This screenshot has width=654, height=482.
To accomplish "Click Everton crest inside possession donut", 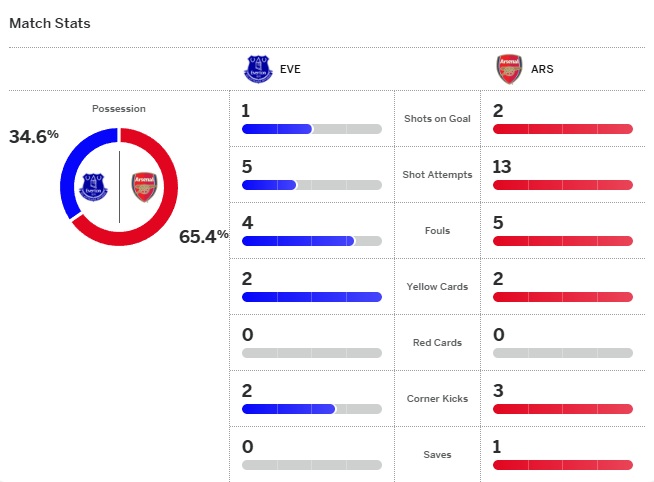I will pos(94,186).
